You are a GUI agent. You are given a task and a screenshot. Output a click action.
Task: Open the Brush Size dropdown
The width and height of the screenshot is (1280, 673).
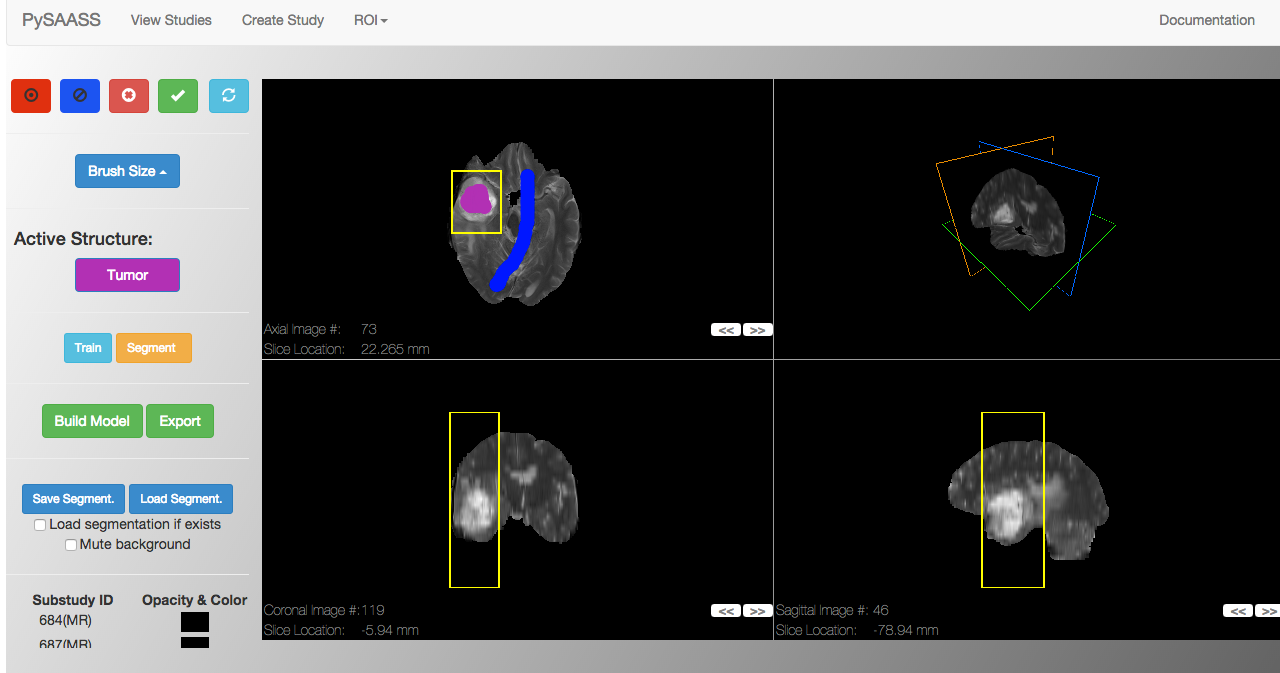[127, 171]
